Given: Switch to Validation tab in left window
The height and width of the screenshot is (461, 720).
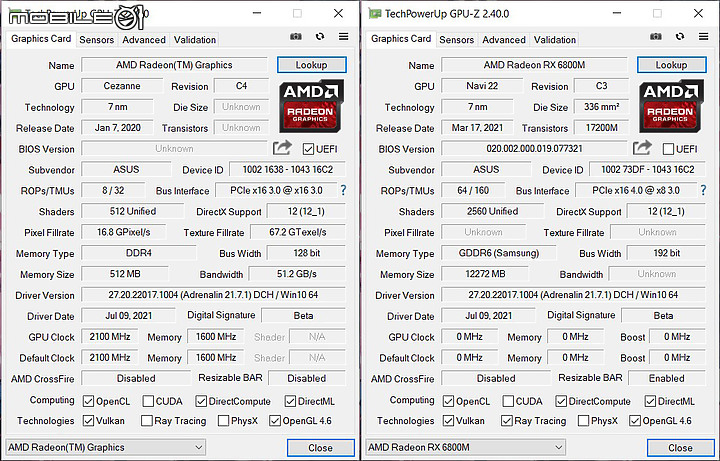Looking at the screenshot, I should [195, 39].
